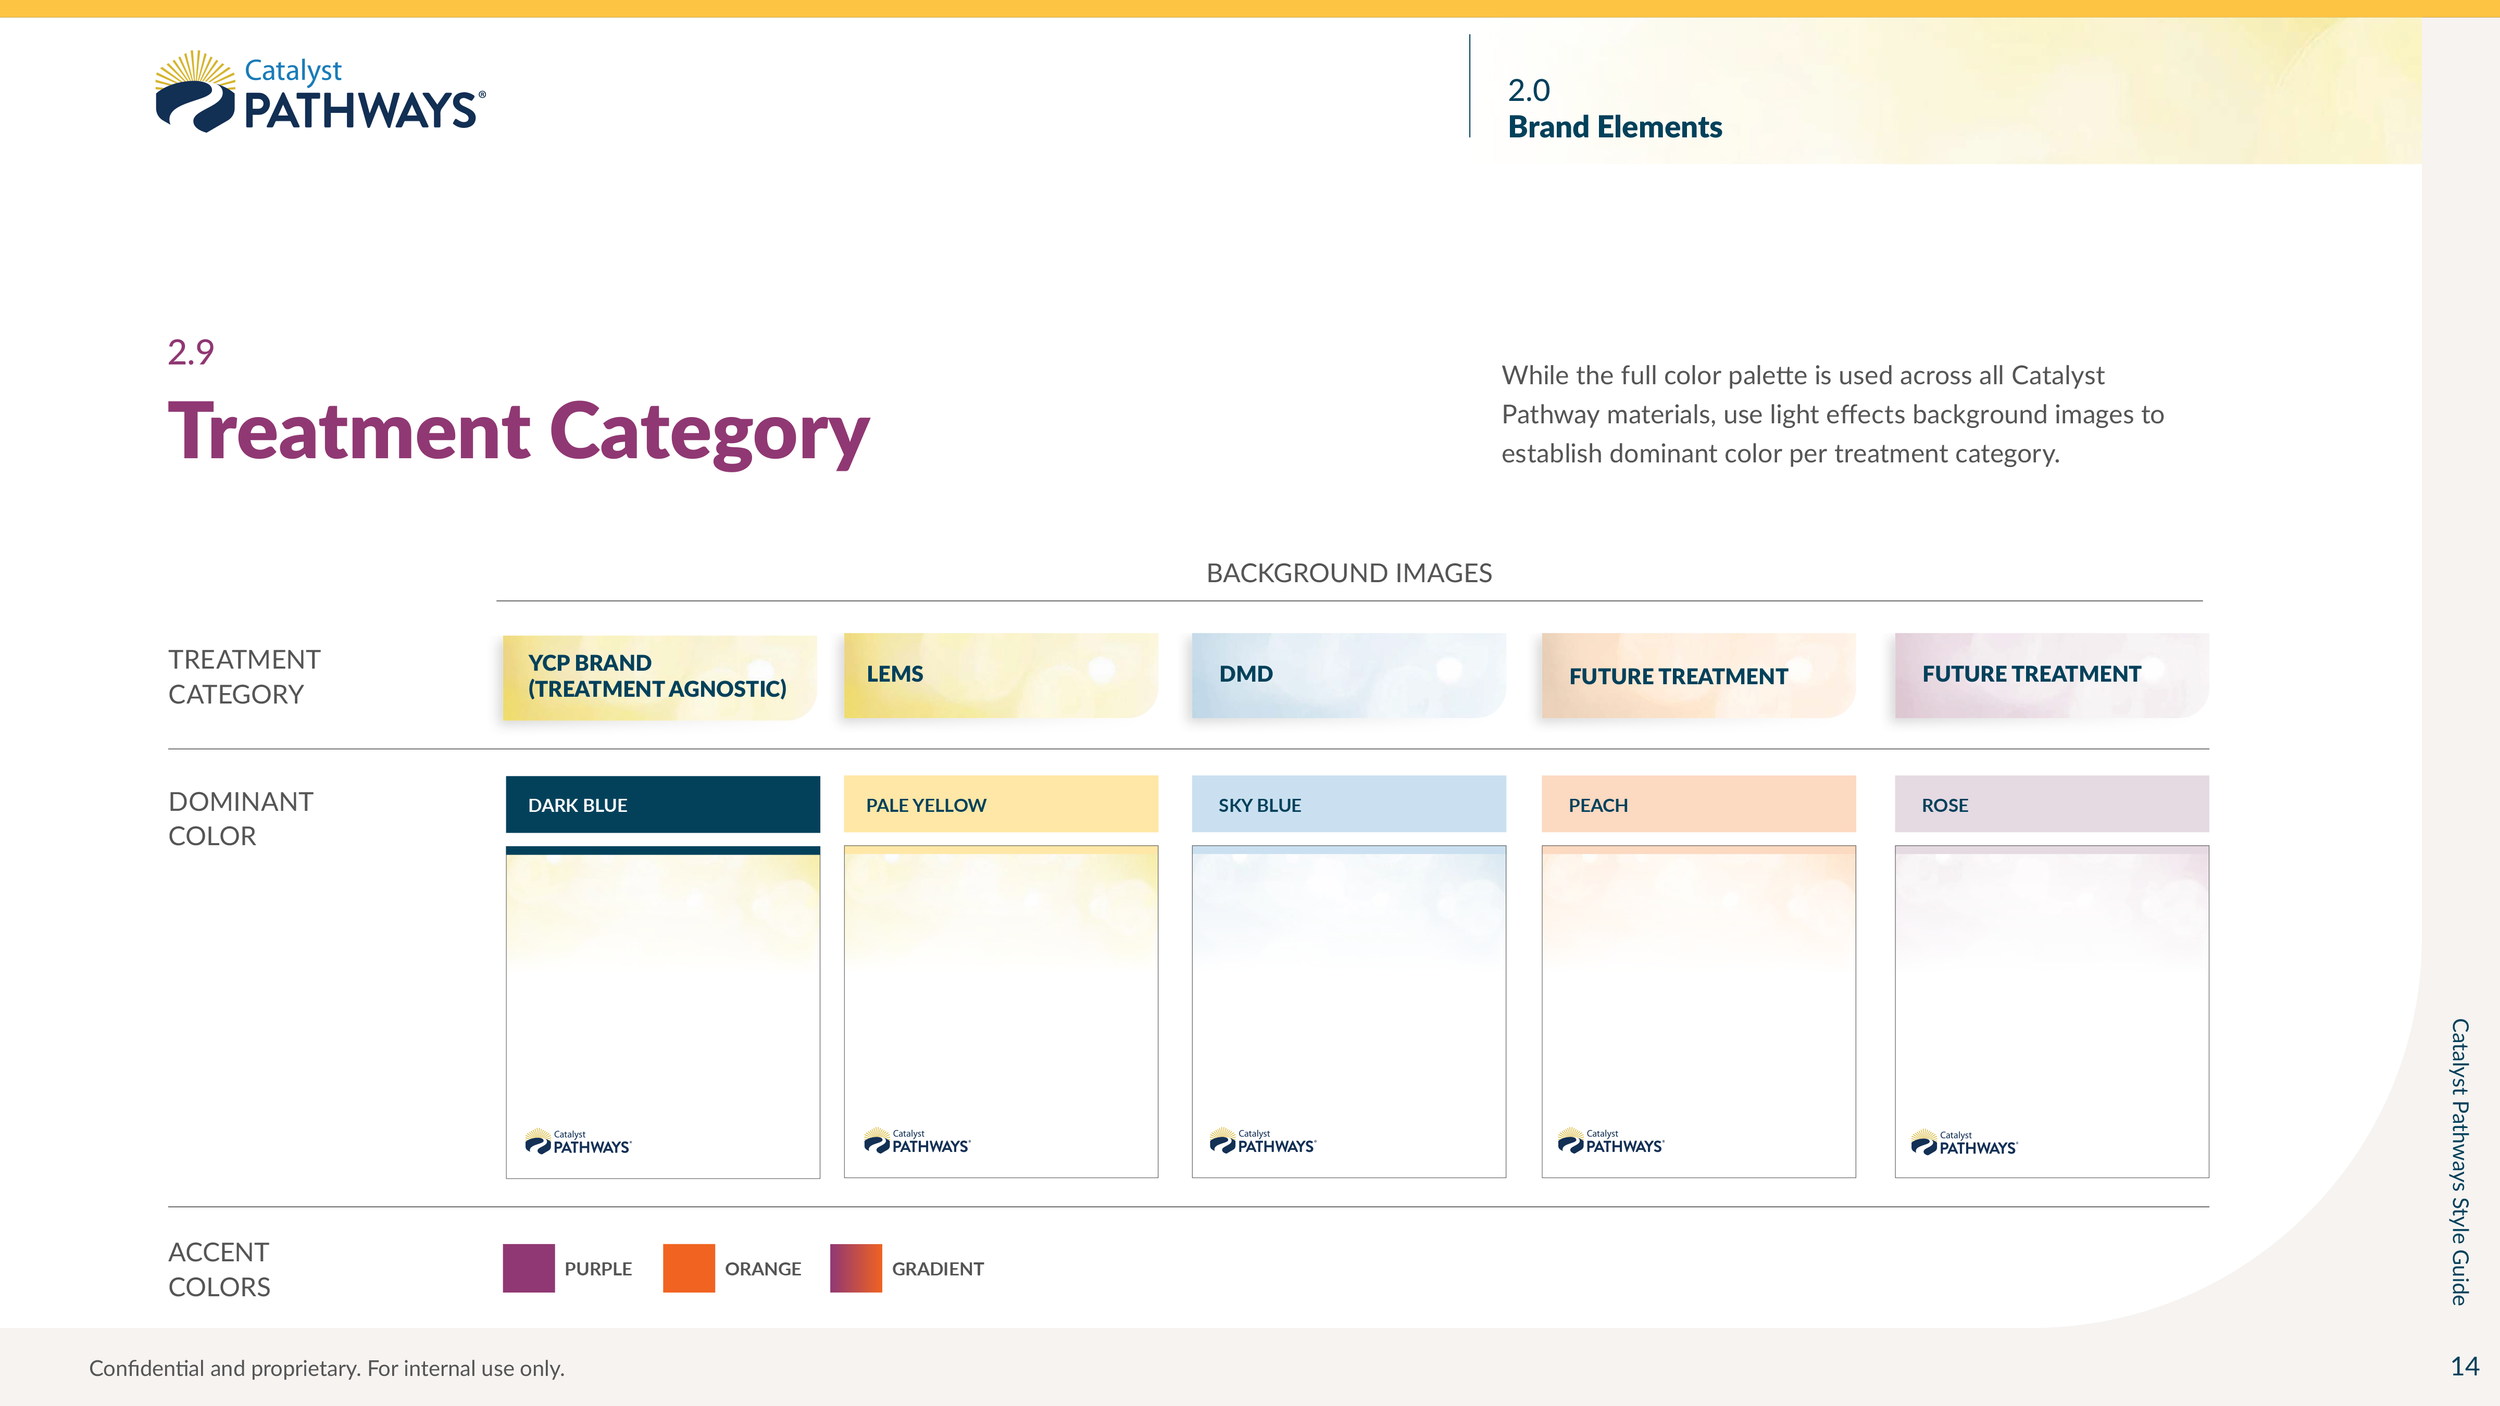Viewport: 2500px width, 1406px height.
Task: Click the logo on the peach Future Treatment card
Action: (x=1610, y=1140)
